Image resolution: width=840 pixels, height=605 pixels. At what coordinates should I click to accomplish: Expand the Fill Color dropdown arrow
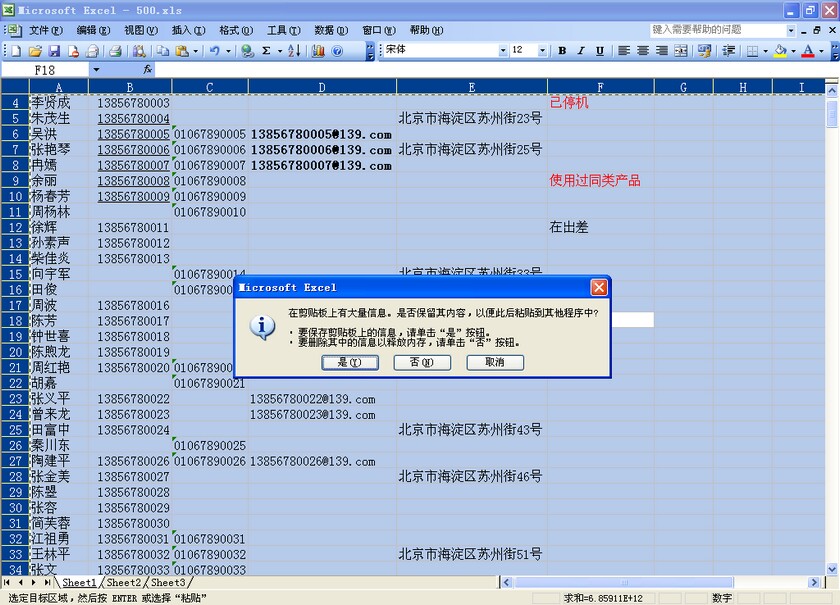coord(793,51)
